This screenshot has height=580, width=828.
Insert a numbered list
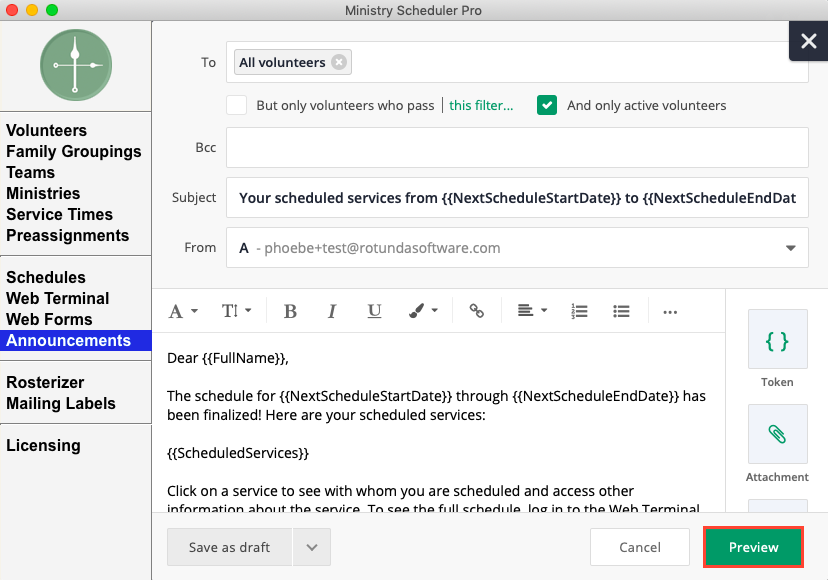579,311
